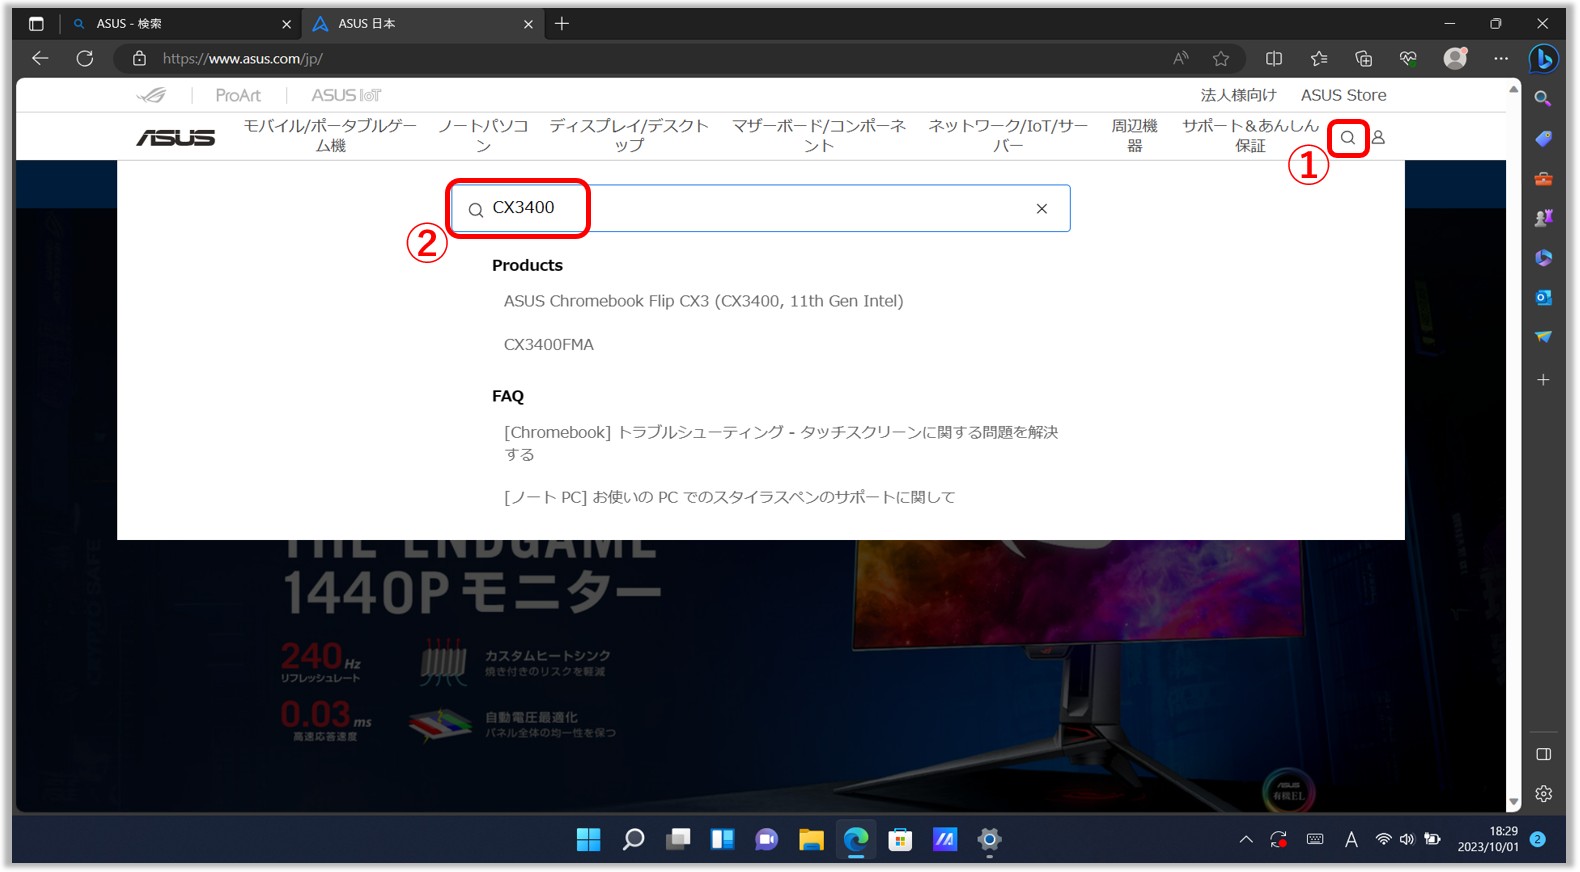Open the スタイラスペン support FAQ
Viewport: 1580px width, 872px height.
pyautogui.click(x=729, y=497)
